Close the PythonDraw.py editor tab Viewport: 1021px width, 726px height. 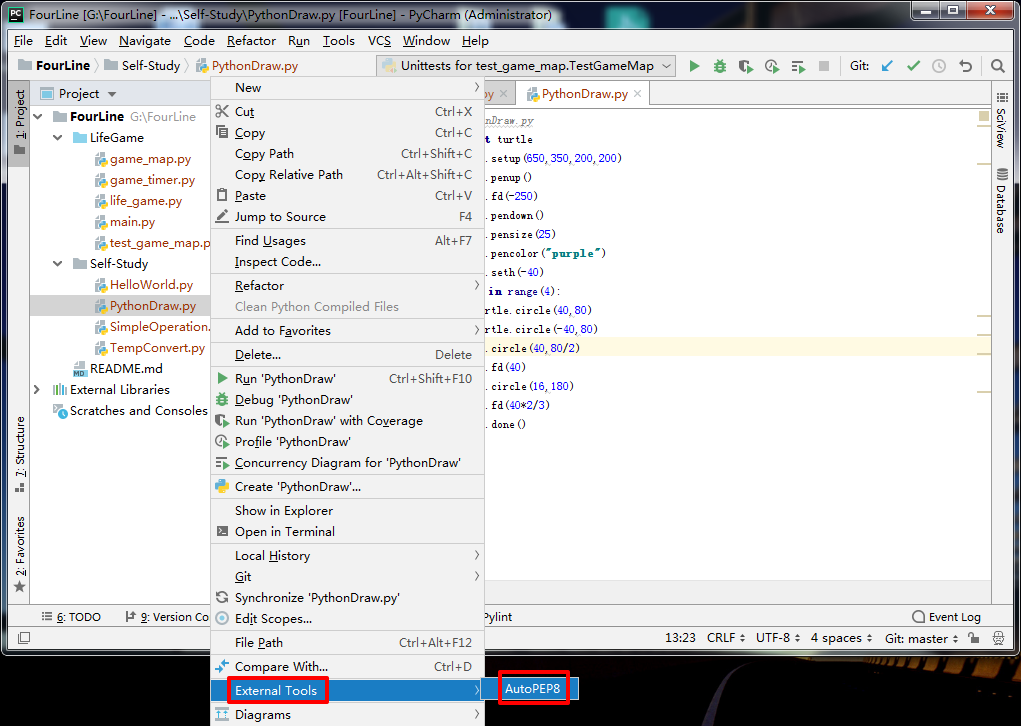(x=637, y=94)
